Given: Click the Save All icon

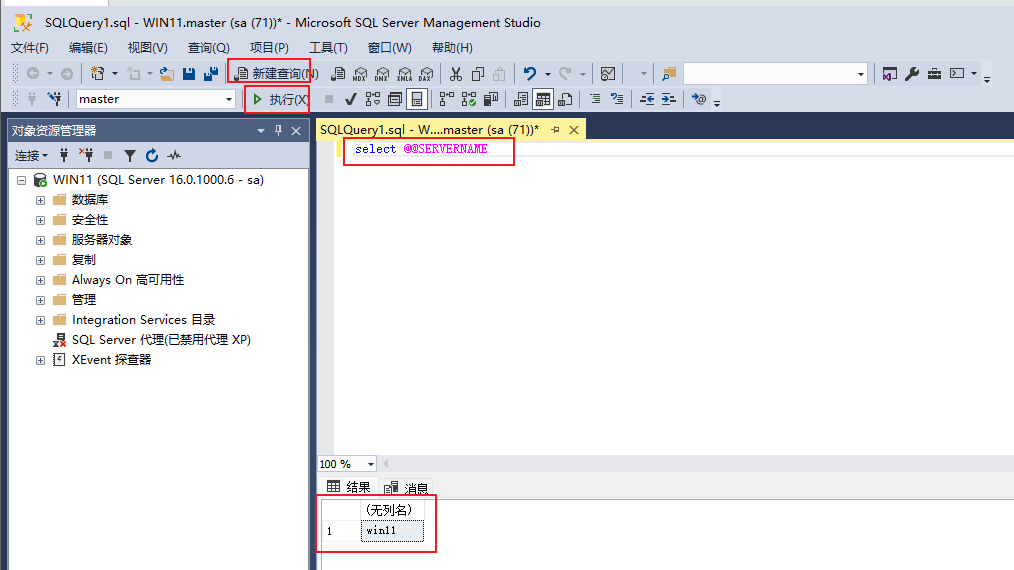Looking at the screenshot, I should click(x=211, y=74).
